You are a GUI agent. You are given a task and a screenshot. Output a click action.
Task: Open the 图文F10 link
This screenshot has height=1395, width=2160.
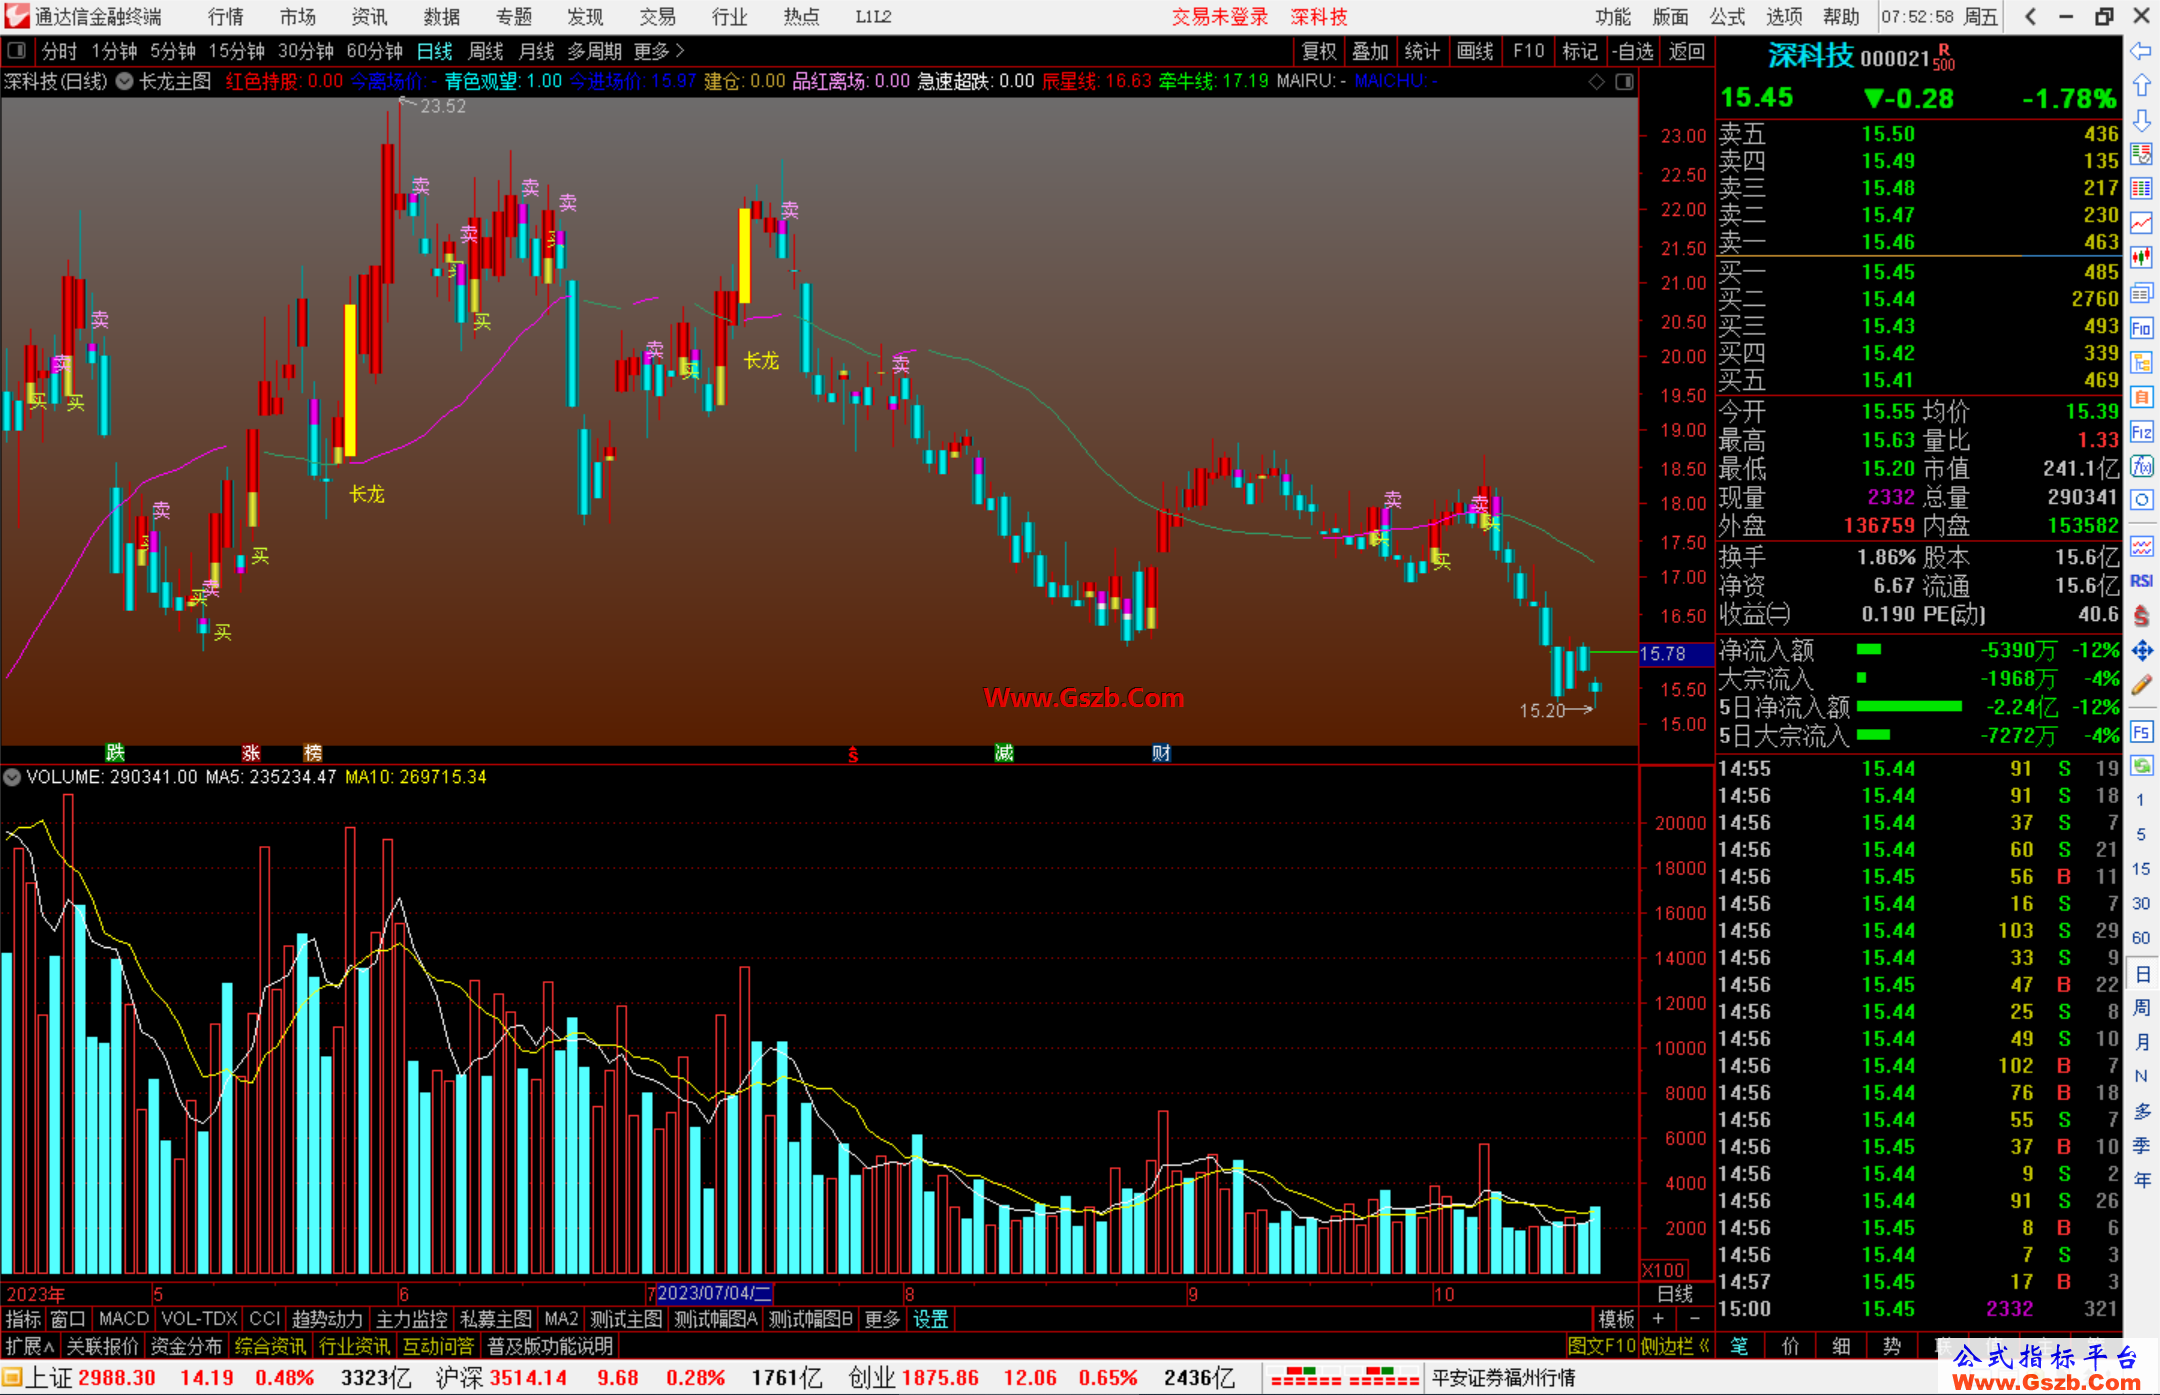click(x=1602, y=1346)
